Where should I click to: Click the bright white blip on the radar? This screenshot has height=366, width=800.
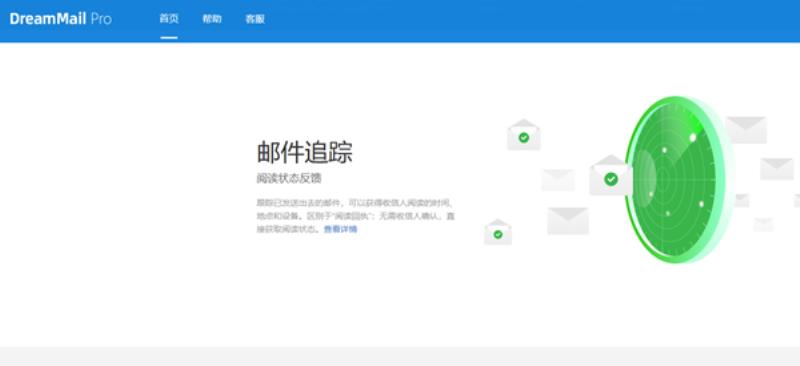point(692,137)
